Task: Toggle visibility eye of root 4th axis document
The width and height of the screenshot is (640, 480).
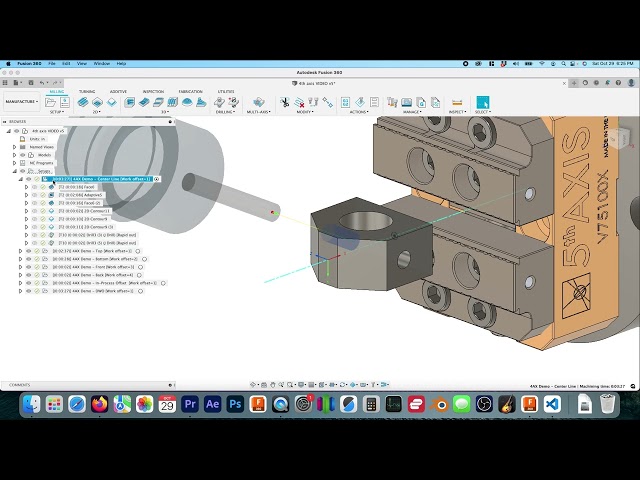Action: point(17,131)
